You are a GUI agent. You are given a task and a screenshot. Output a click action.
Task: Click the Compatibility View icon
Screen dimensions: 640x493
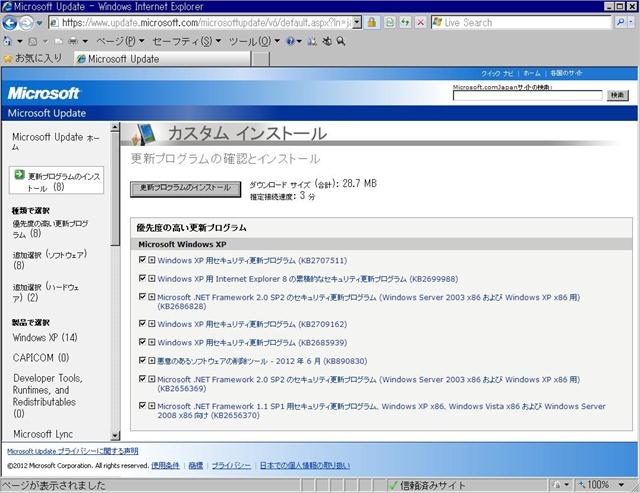[x=390, y=22]
